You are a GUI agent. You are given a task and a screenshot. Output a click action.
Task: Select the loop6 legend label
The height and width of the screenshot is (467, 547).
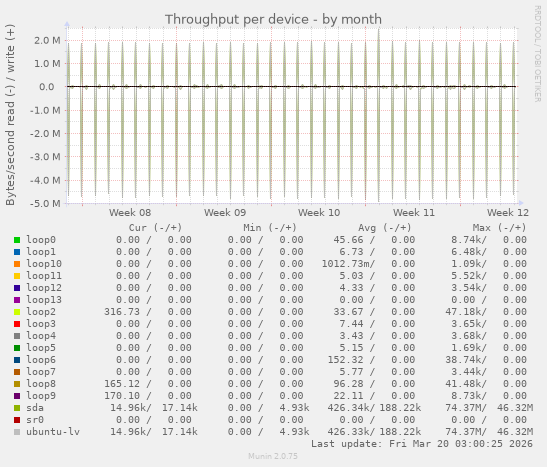tap(41, 360)
